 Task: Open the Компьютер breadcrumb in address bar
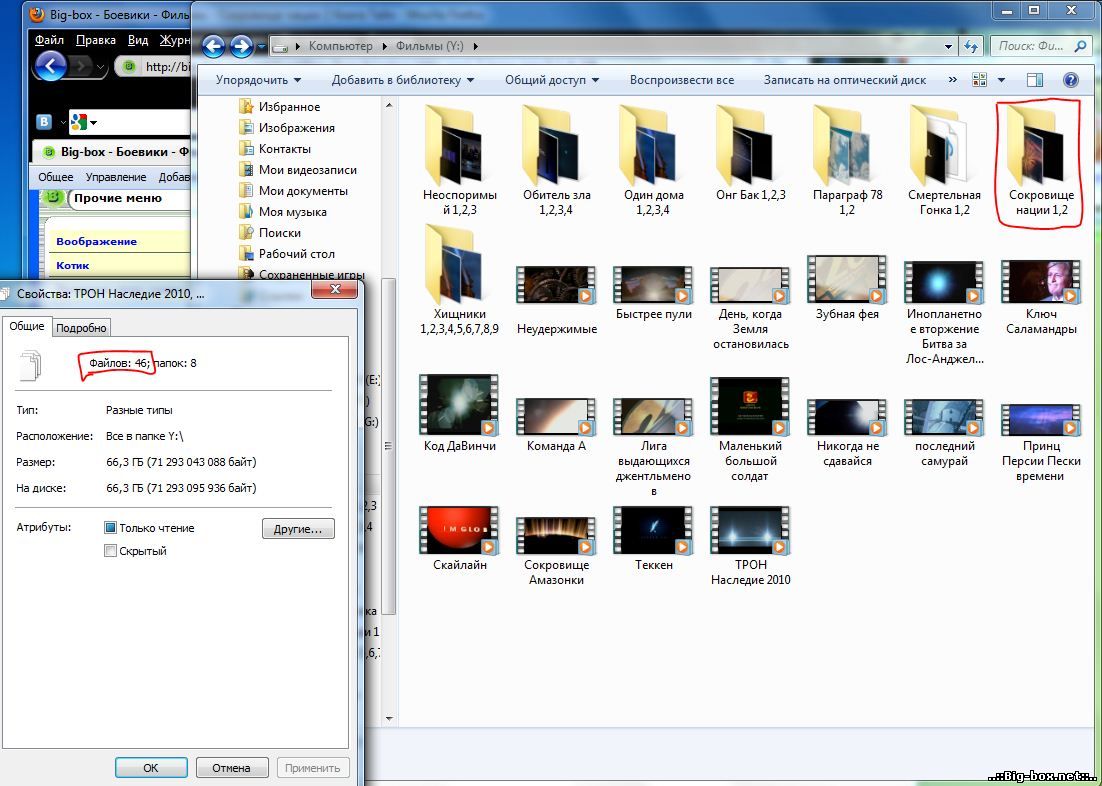(x=340, y=46)
